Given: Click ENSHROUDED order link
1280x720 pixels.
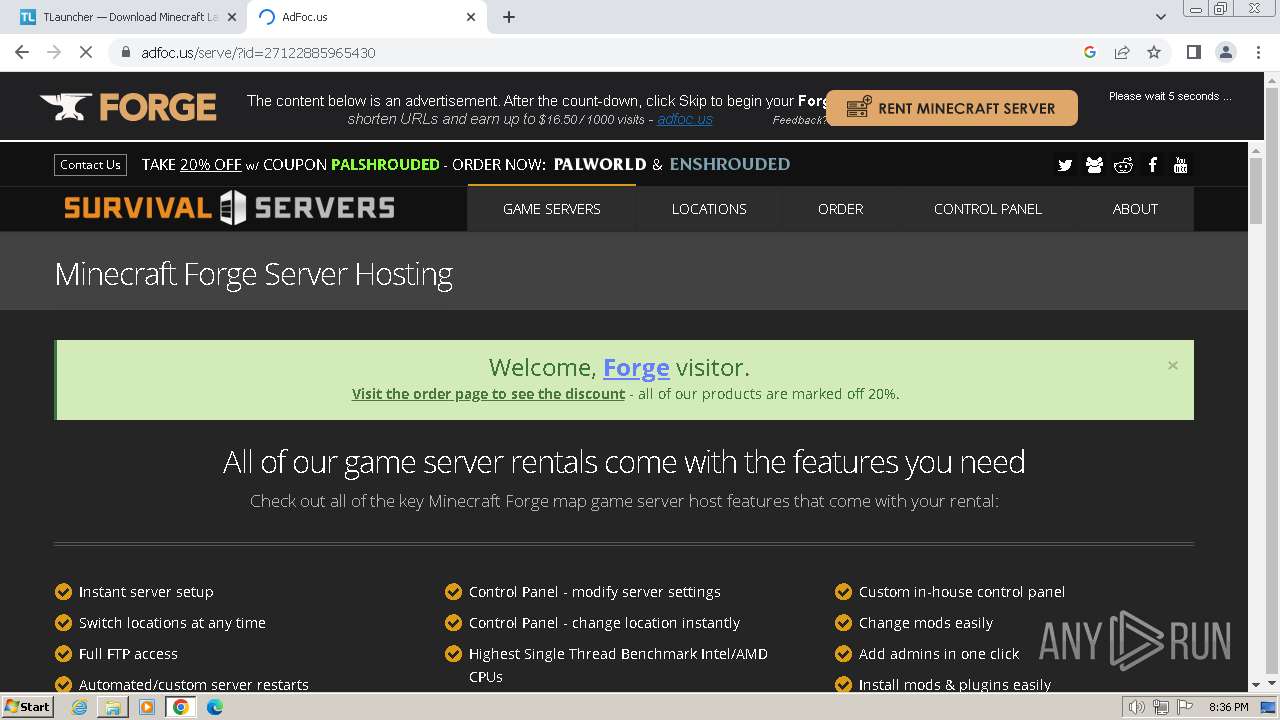Looking at the screenshot, I should (730, 164).
